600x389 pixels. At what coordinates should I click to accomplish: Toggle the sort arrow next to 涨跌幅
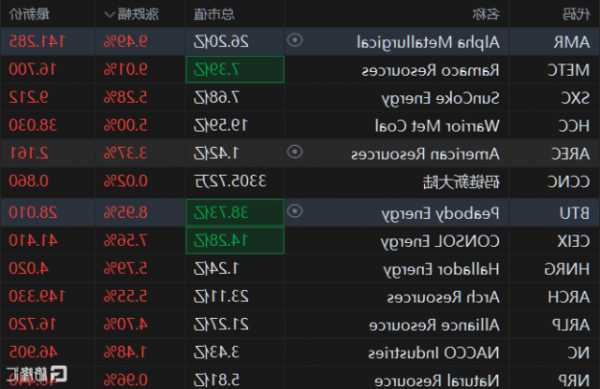(x=109, y=15)
